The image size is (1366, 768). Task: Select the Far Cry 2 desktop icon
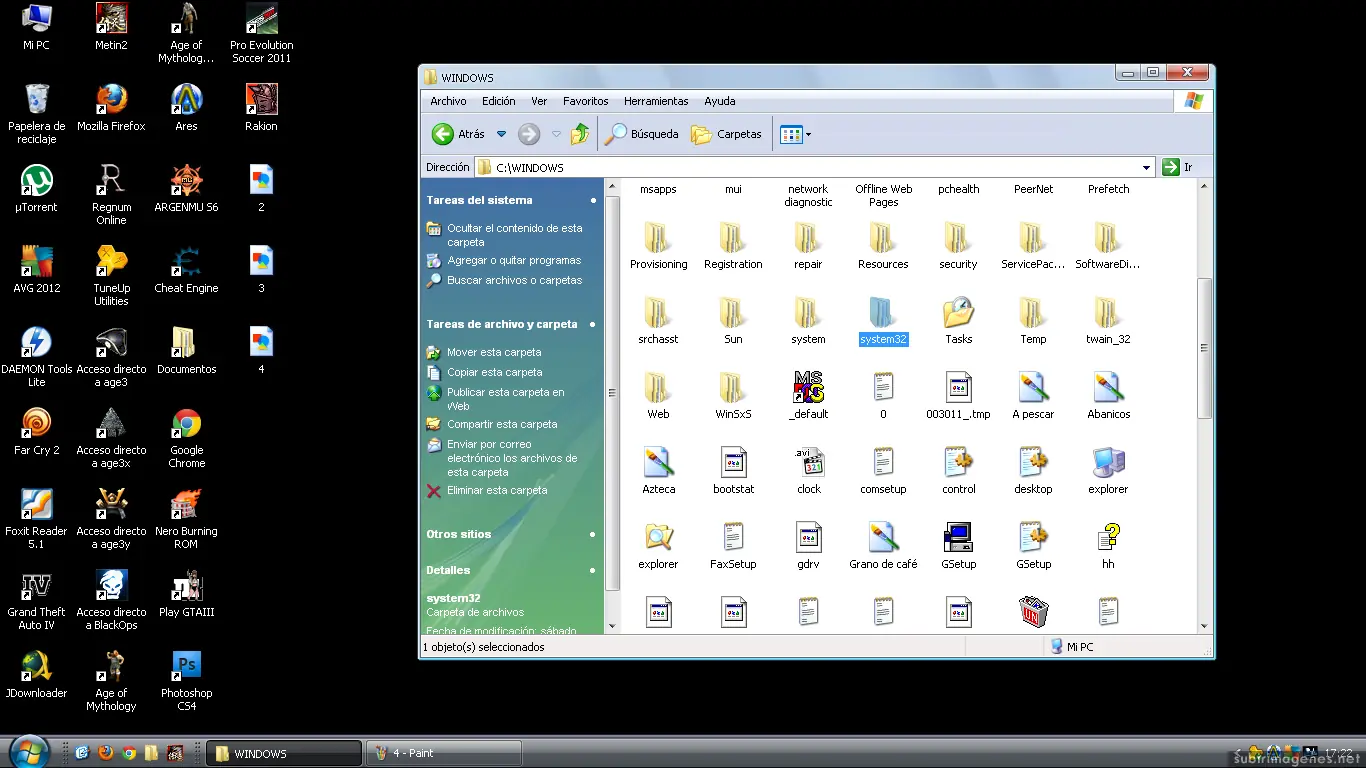[37, 432]
